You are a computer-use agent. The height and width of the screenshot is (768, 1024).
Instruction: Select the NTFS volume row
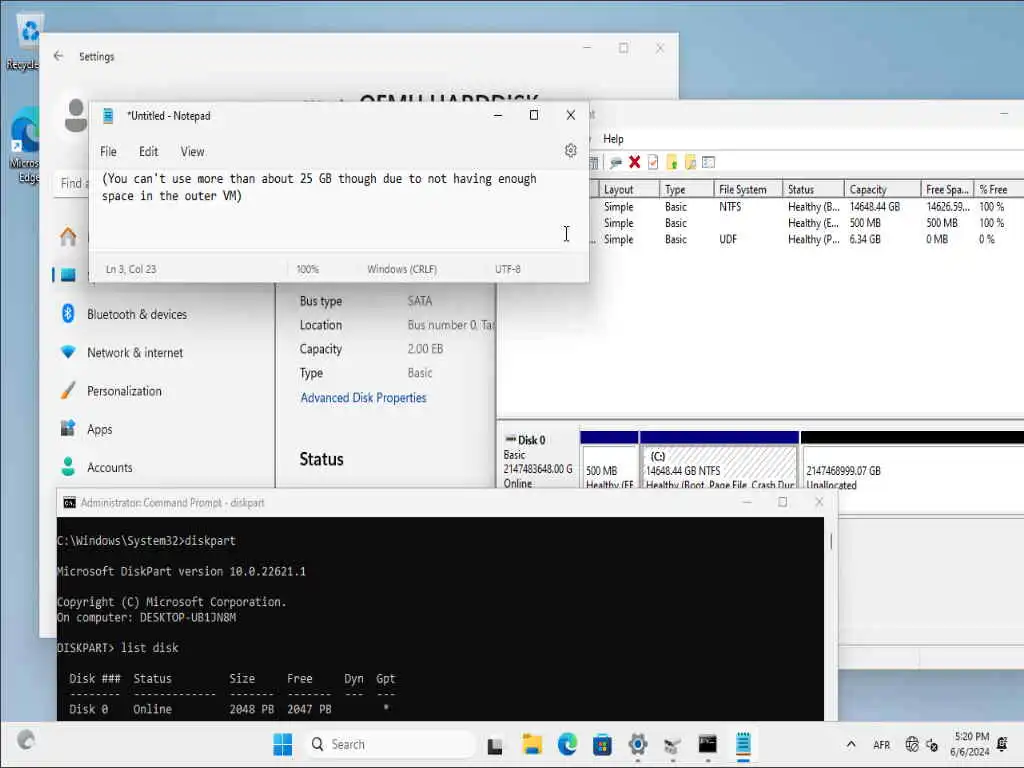pyautogui.click(x=807, y=206)
